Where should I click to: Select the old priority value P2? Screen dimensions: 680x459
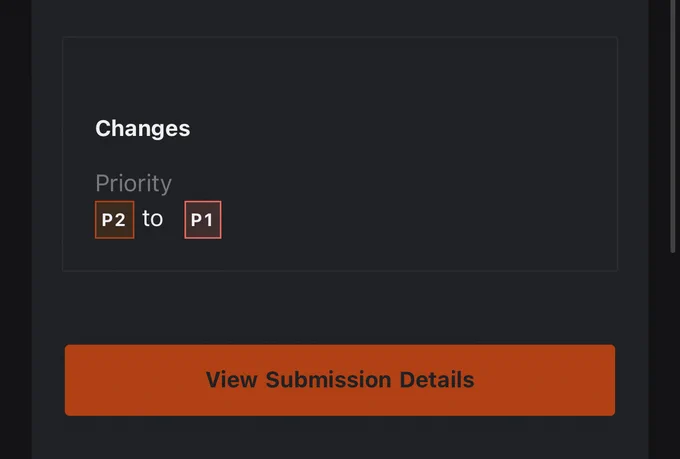pos(114,220)
